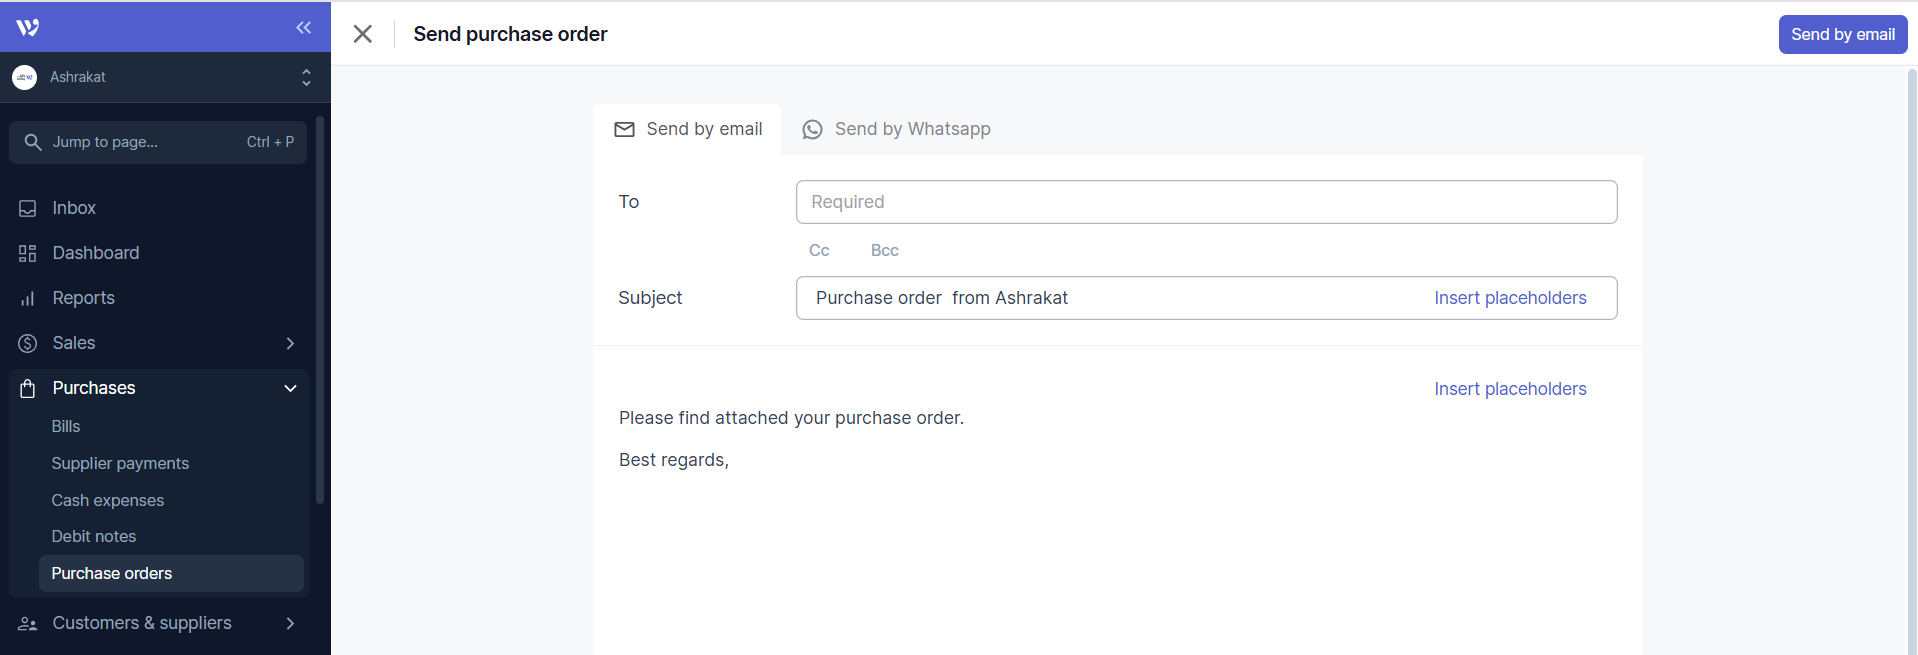The width and height of the screenshot is (1918, 655).
Task: Add Bcc recipients
Action: [884, 250]
